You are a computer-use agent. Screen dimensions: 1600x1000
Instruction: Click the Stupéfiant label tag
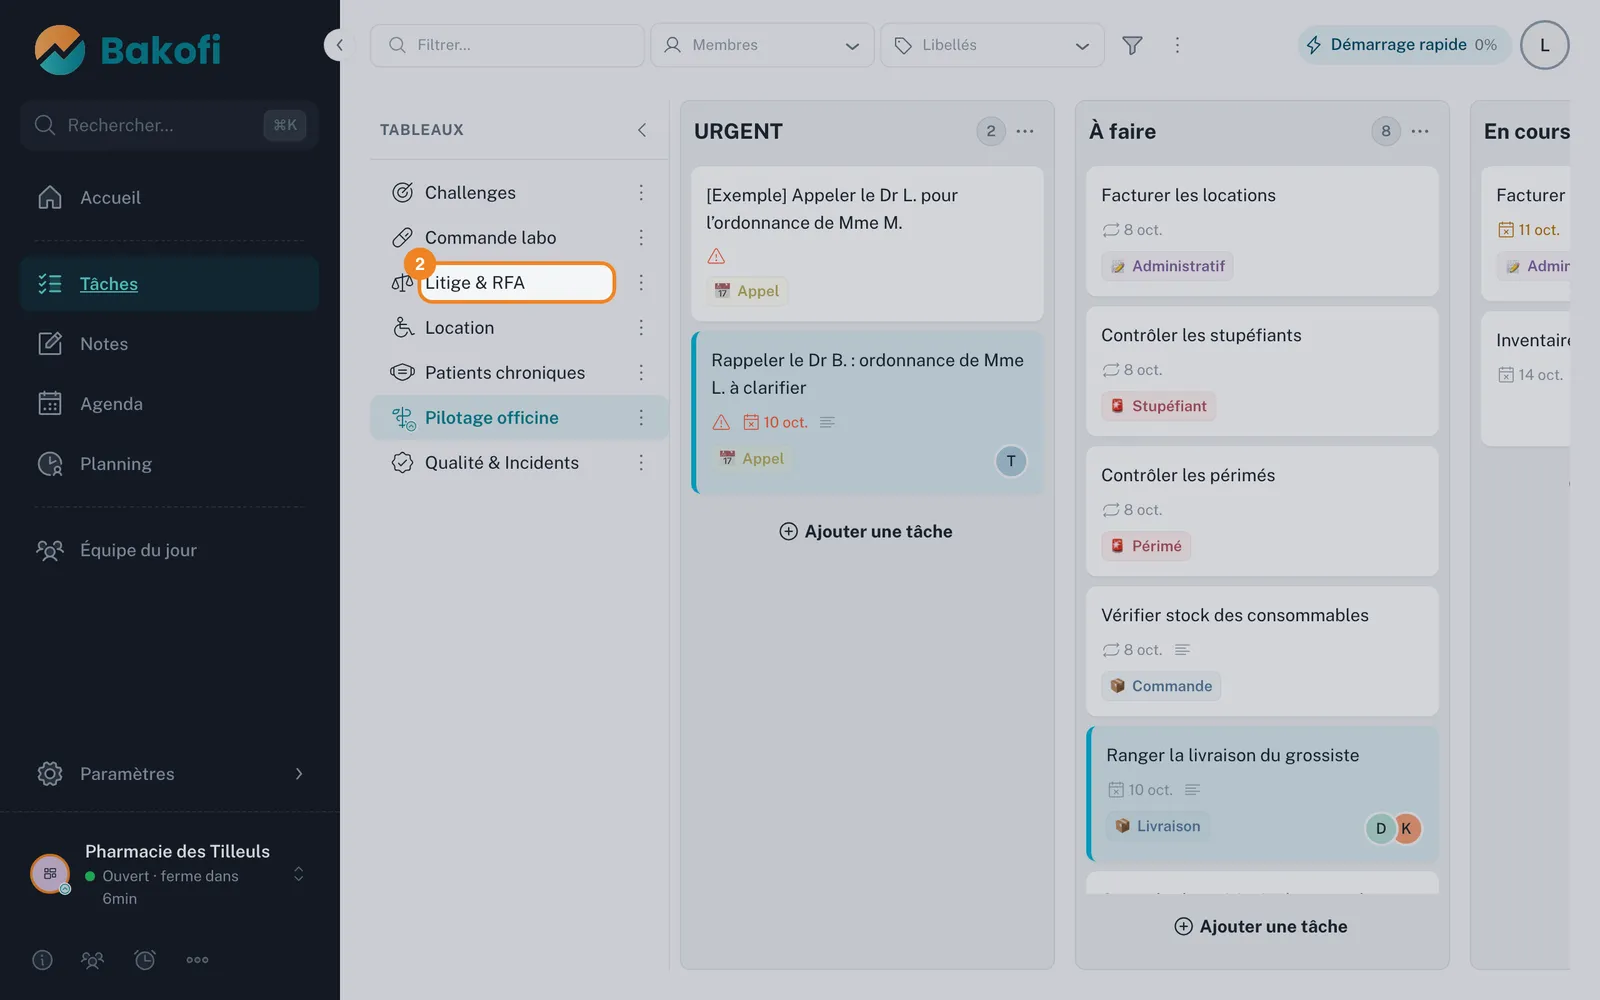coord(1158,406)
